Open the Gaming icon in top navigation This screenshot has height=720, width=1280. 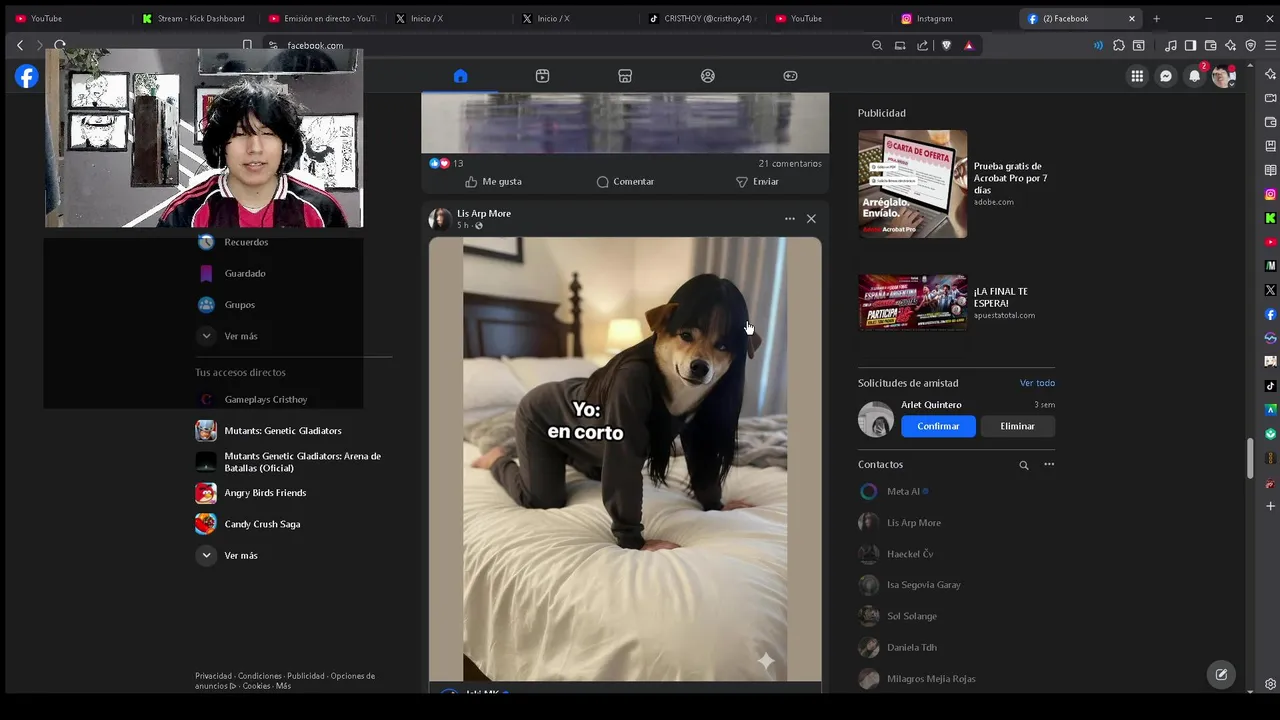(x=790, y=76)
